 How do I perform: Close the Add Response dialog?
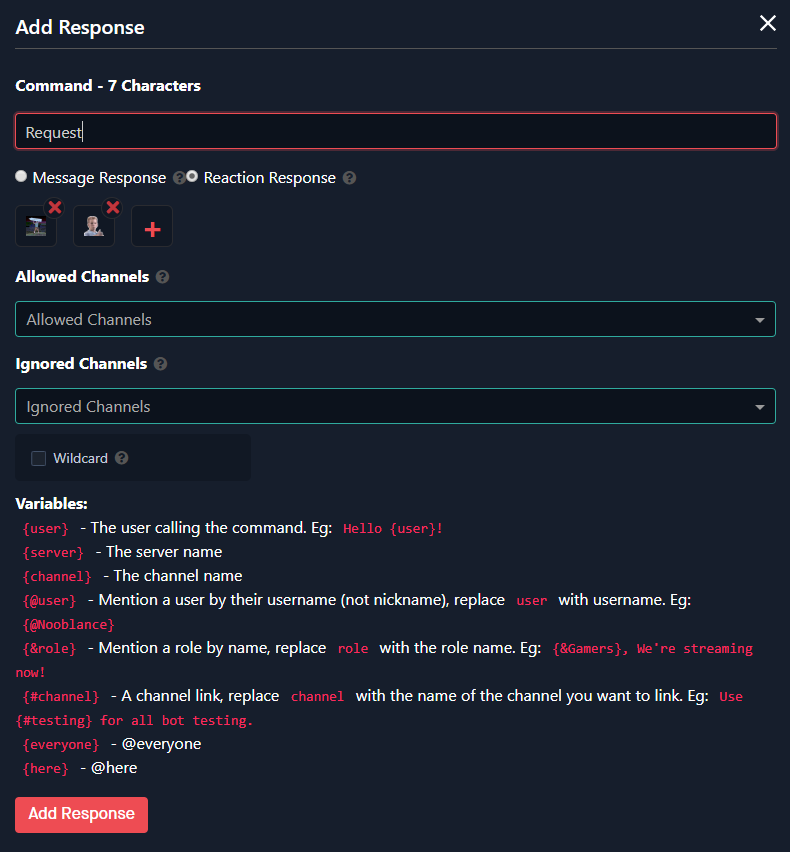767,23
